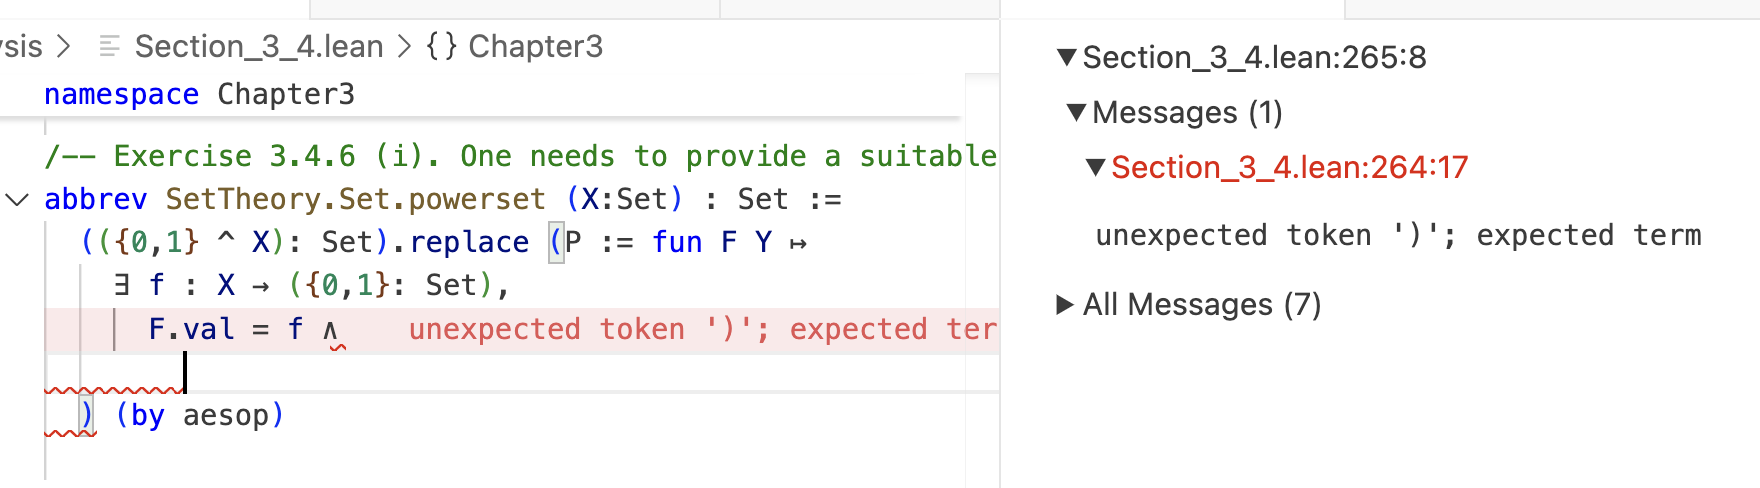The width and height of the screenshot is (1760, 488).
Task: Click the 'replace' keyword in the code
Action: [469, 242]
